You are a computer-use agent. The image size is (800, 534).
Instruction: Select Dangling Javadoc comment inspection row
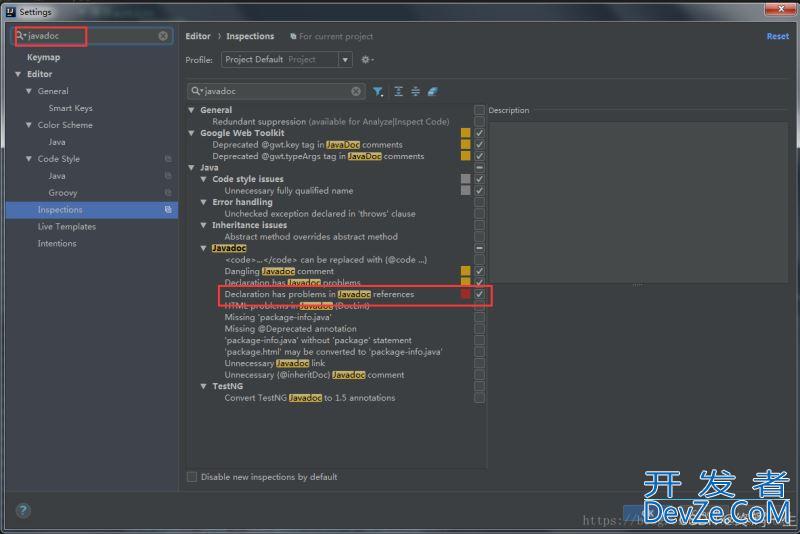pos(279,271)
